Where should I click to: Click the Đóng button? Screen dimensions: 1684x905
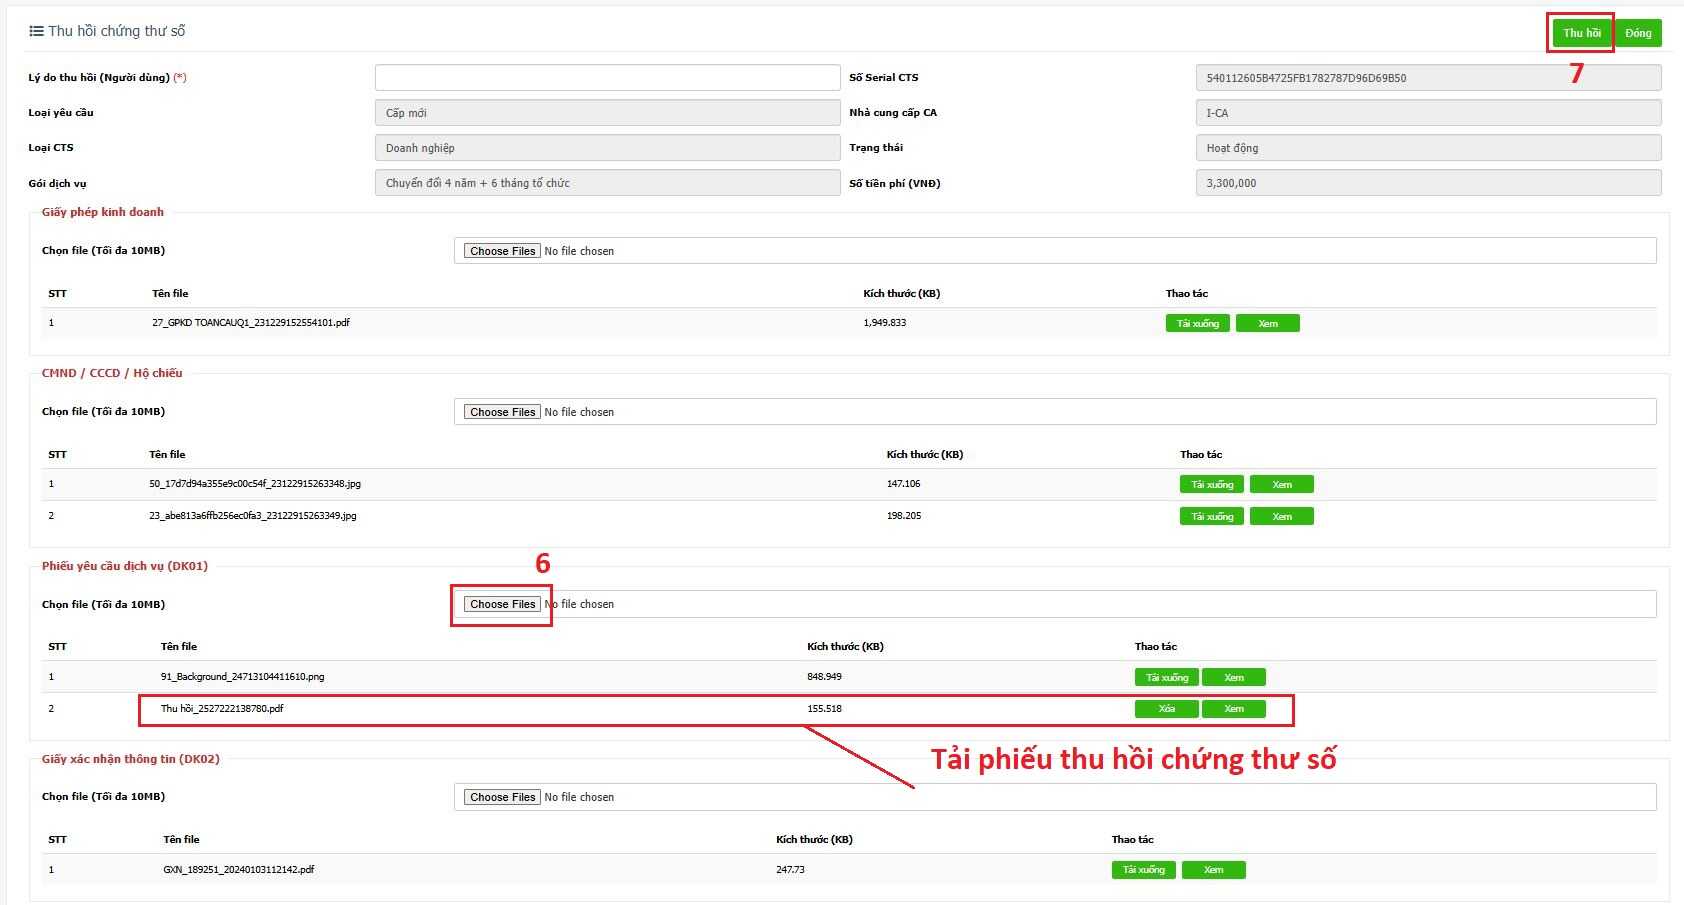[1638, 33]
